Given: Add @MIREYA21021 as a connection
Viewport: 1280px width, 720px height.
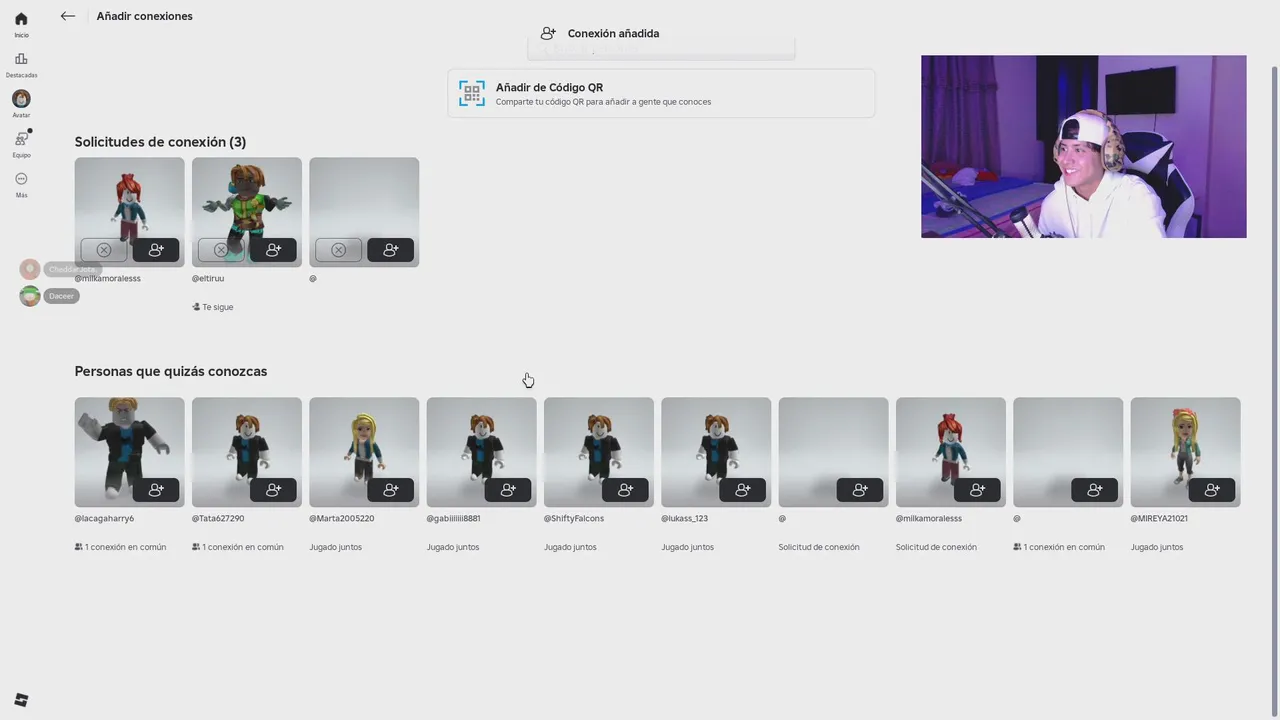Looking at the screenshot, I should click(x=1212, y=490).
